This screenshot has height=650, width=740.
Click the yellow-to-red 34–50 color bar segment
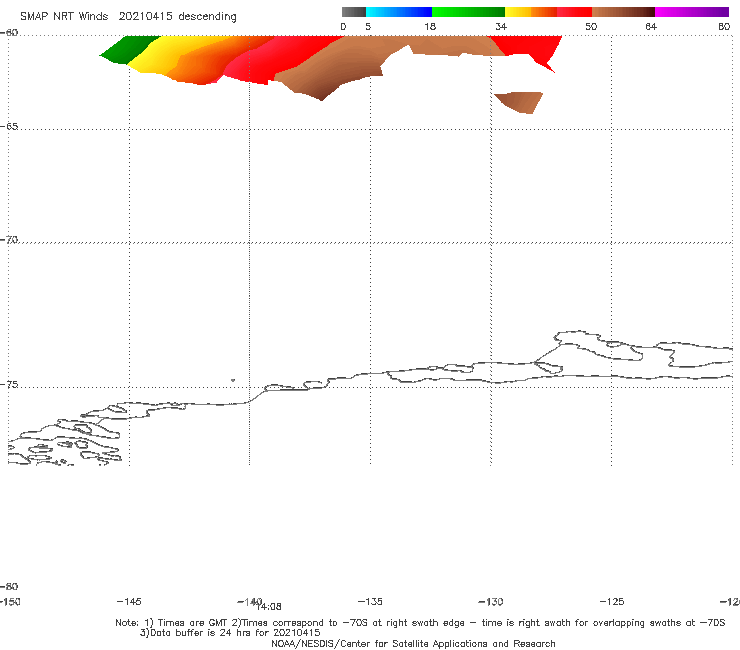[548, 12]
